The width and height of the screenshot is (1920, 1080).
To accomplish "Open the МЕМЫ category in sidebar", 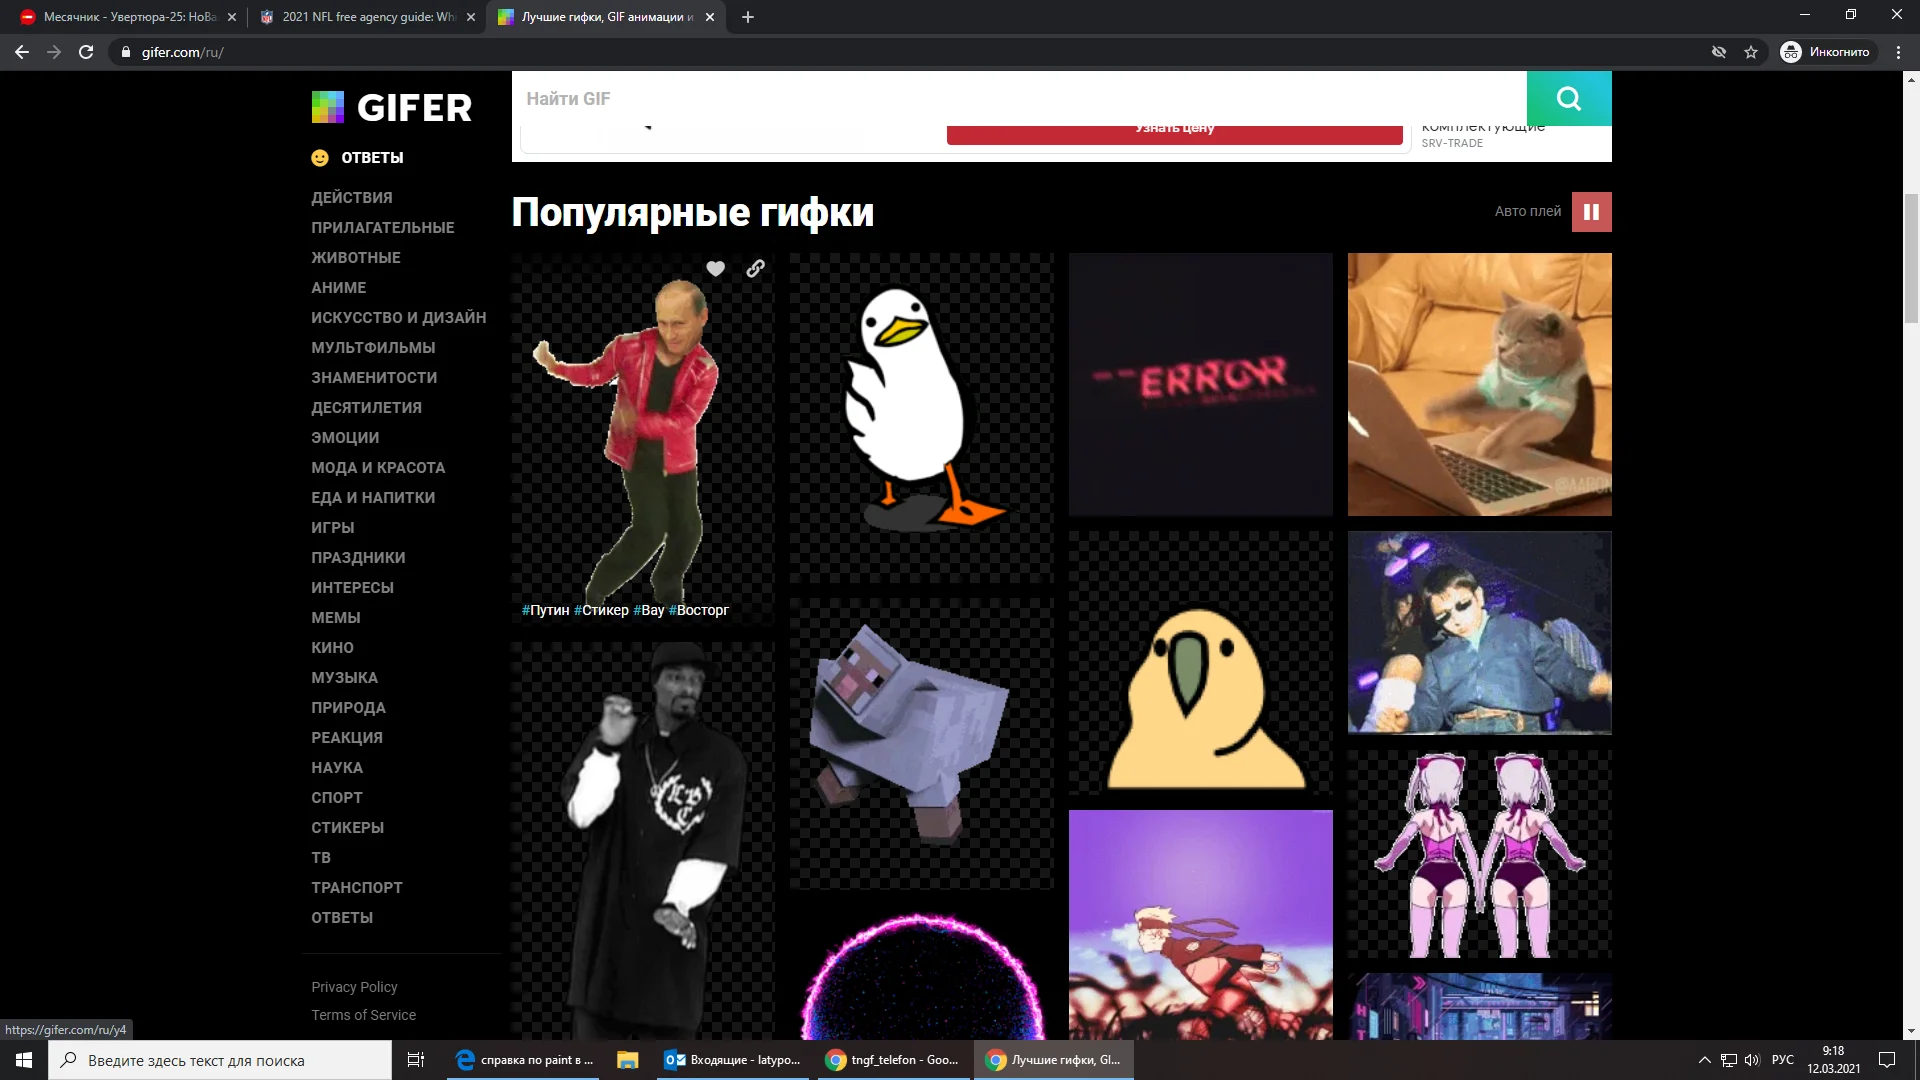I will [x=336, y=617].
